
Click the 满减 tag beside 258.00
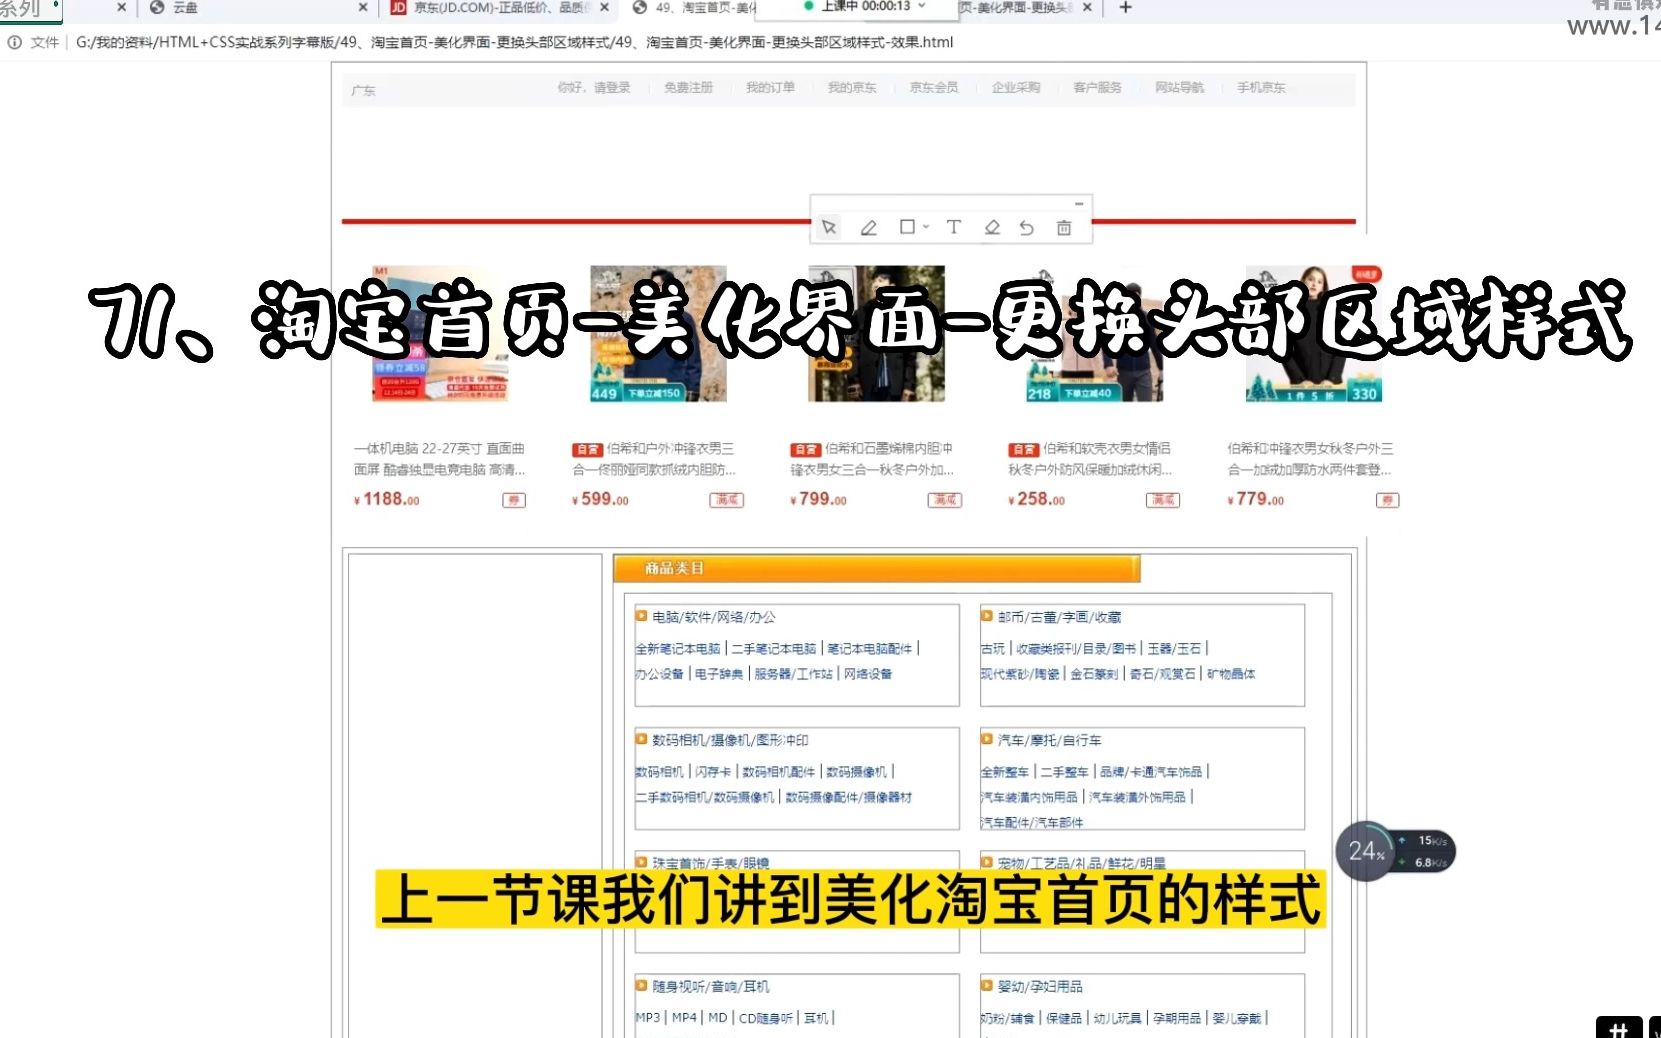pyautogui.click(x=1163, y=500)
